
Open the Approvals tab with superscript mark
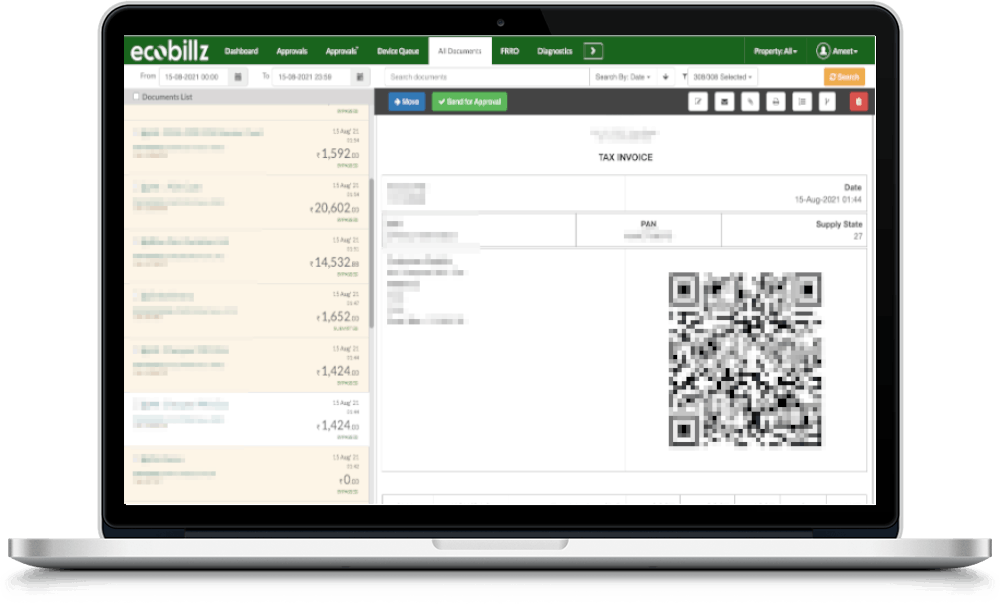(342, 51)
